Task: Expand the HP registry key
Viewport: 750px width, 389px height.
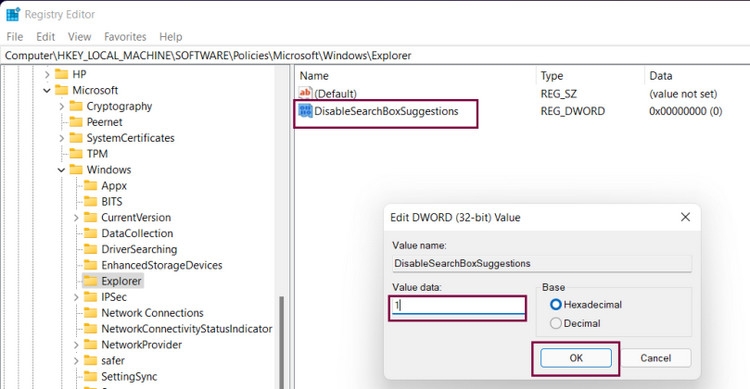Action: pyautogui.click(x=47, y=74)
